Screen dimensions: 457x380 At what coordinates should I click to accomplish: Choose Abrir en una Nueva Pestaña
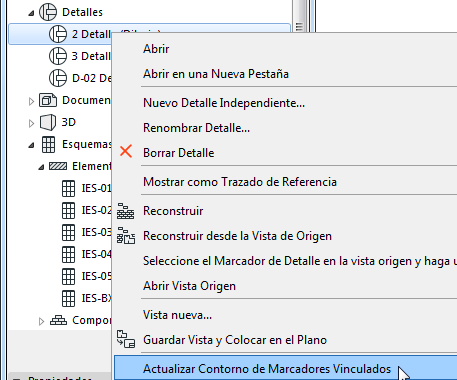[x=216, y=74]
